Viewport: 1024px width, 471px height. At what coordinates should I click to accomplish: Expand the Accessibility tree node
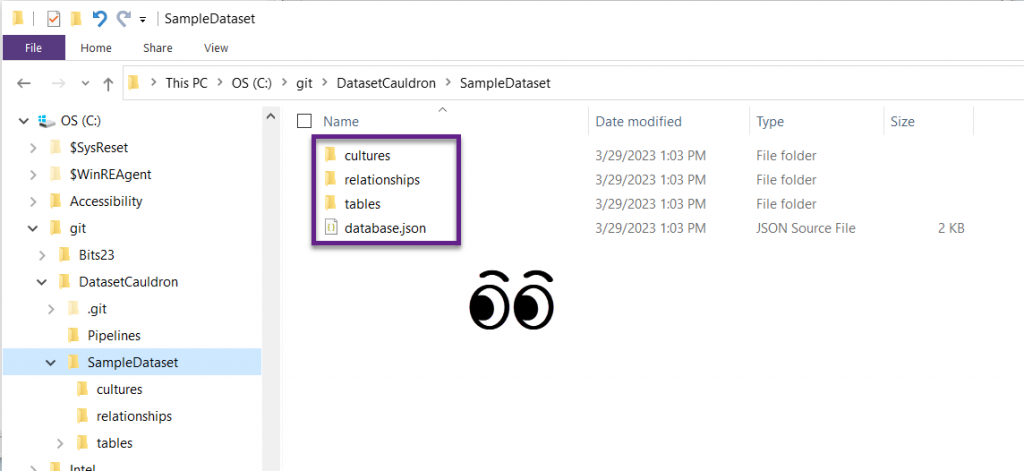[x=33, y=201]
